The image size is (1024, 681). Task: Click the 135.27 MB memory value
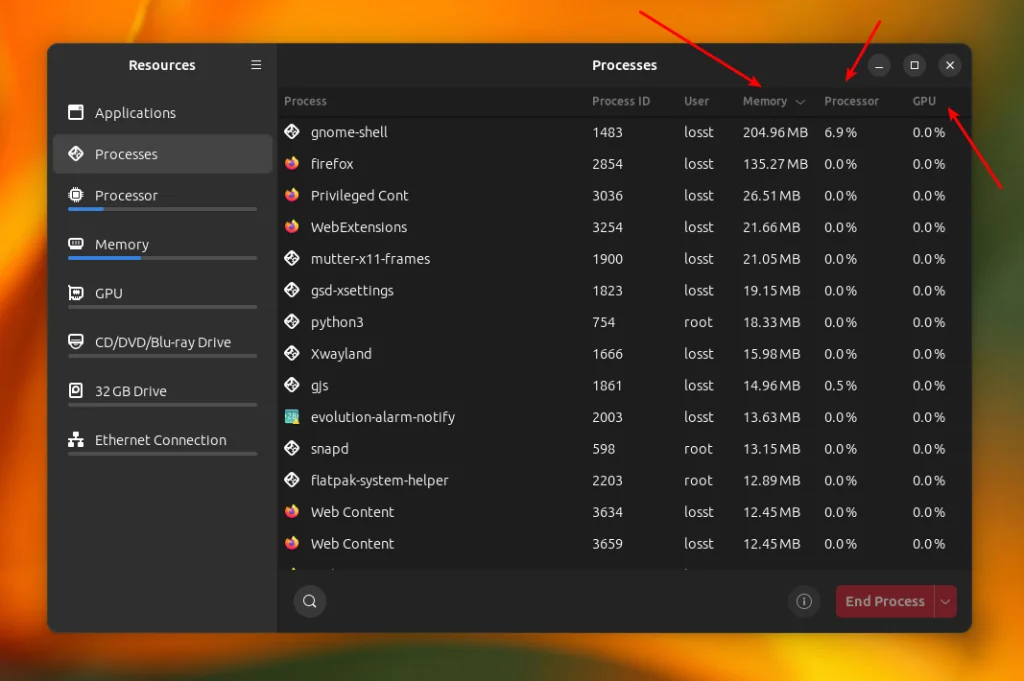[775, 164]
